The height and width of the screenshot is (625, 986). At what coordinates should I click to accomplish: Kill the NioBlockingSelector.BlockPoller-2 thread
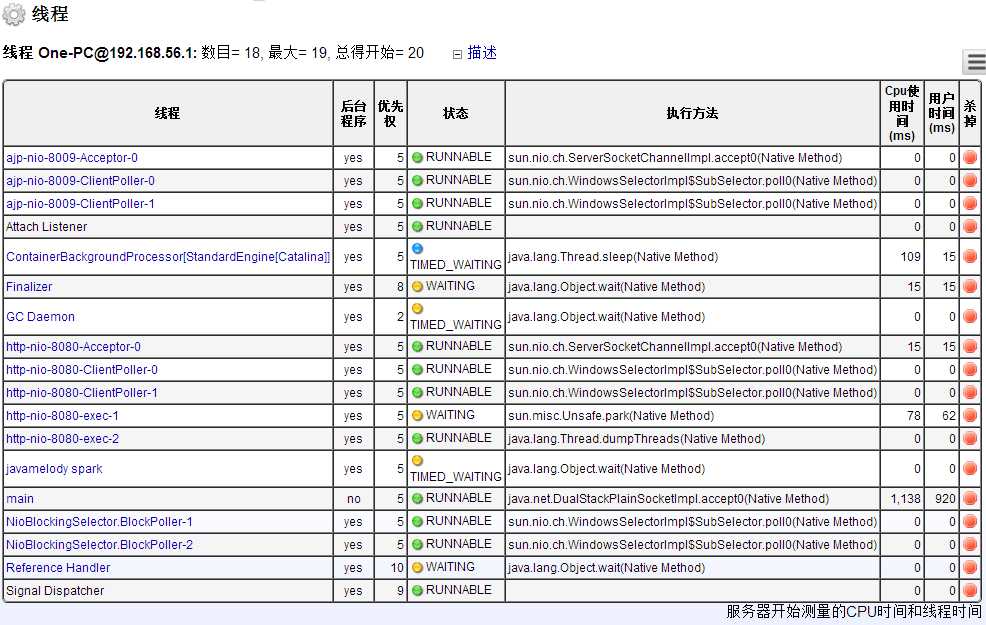pyautogui.click(x=970, y=545)
